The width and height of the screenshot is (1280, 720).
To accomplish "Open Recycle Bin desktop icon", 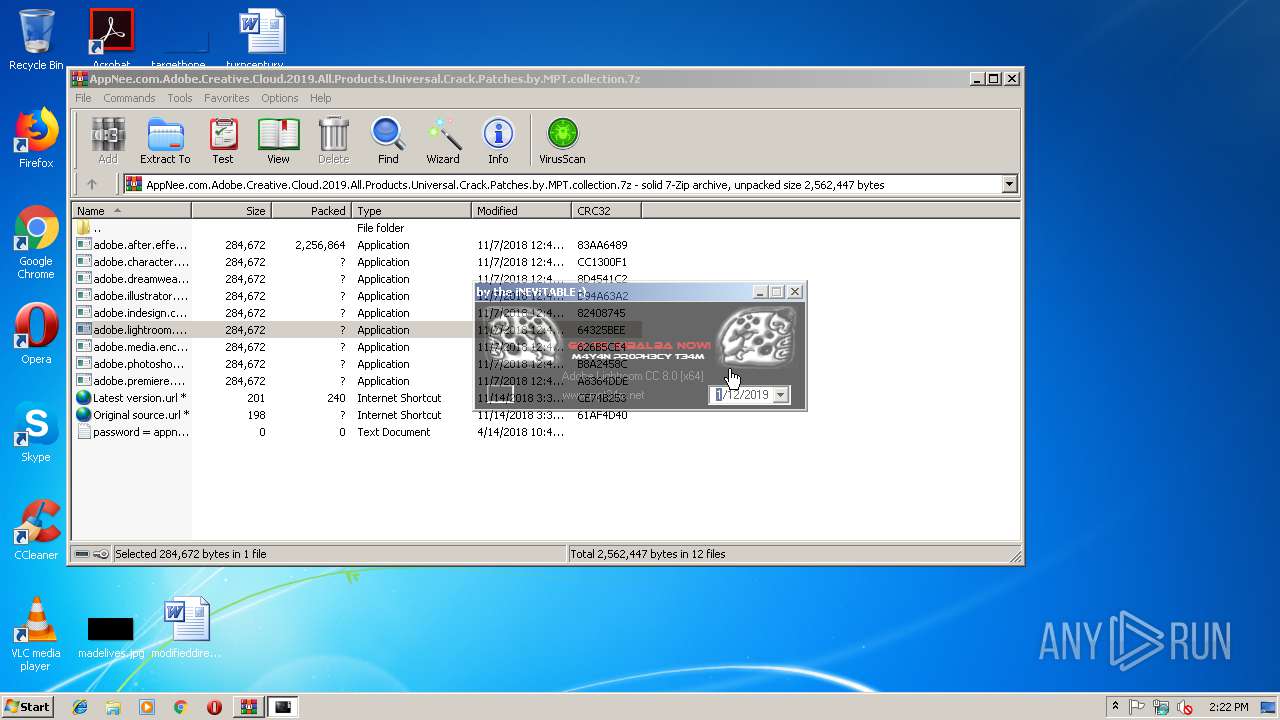I will [36, 40].
